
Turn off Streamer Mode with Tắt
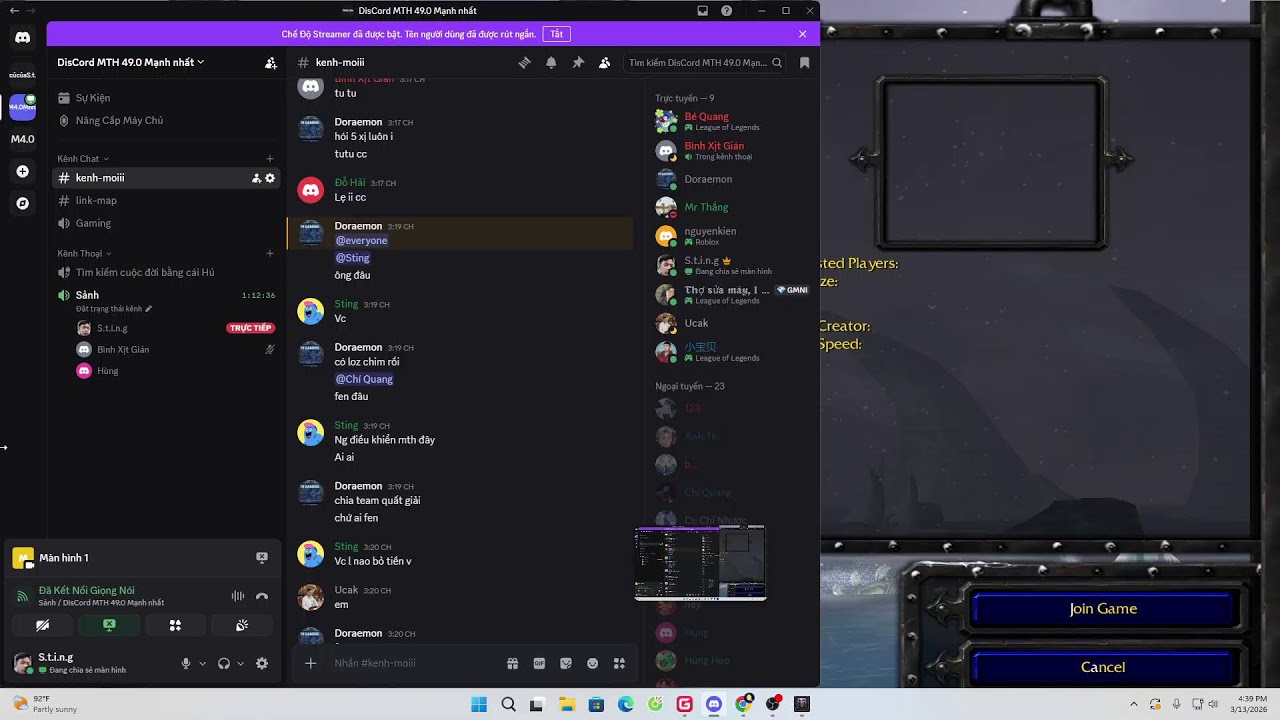click(x=557, y=34)
